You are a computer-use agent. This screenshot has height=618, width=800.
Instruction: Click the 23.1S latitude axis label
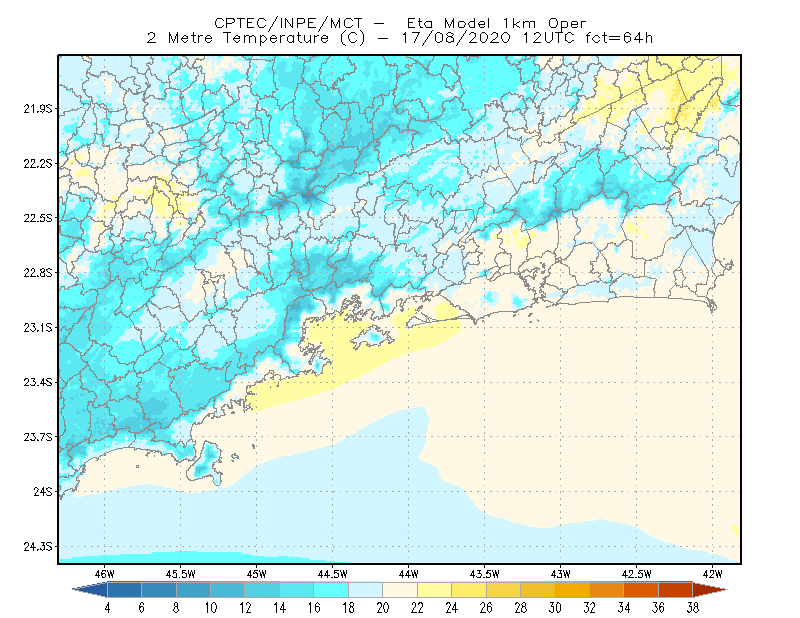click(x=38, y=327)
